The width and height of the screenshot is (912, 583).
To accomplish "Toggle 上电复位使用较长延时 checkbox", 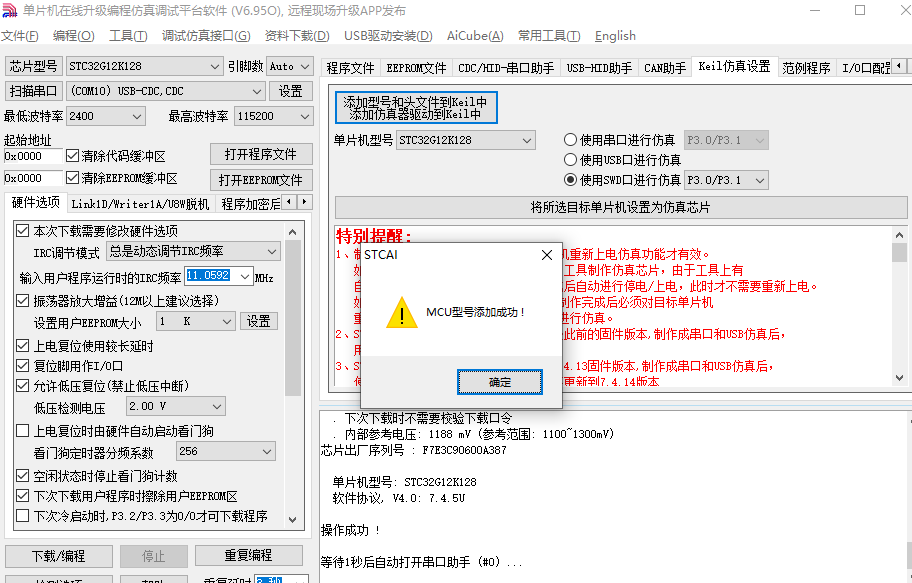I will coord(23,346).
